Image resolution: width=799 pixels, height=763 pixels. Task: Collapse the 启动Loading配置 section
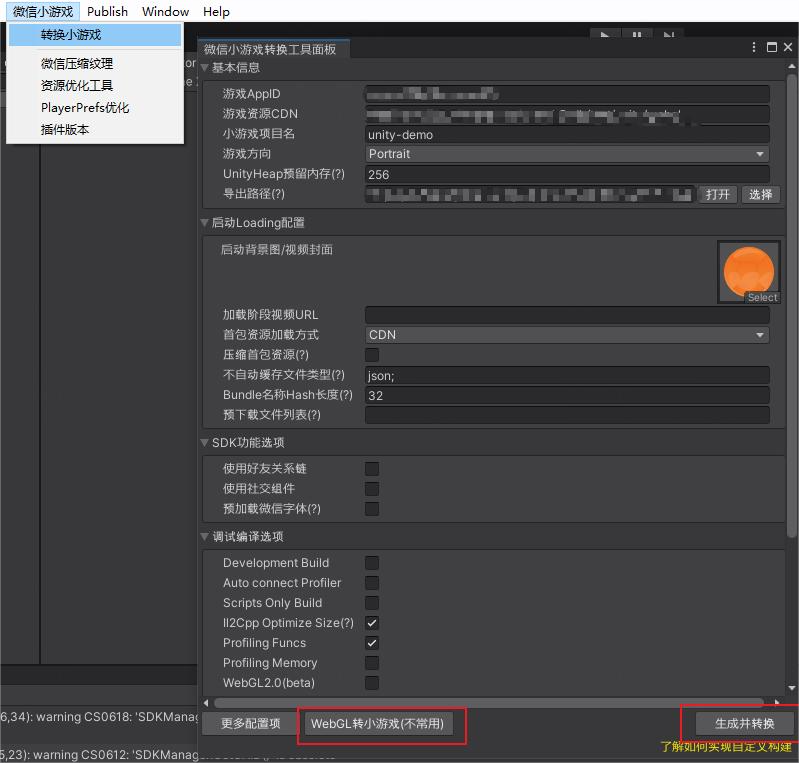click(205, 222)
